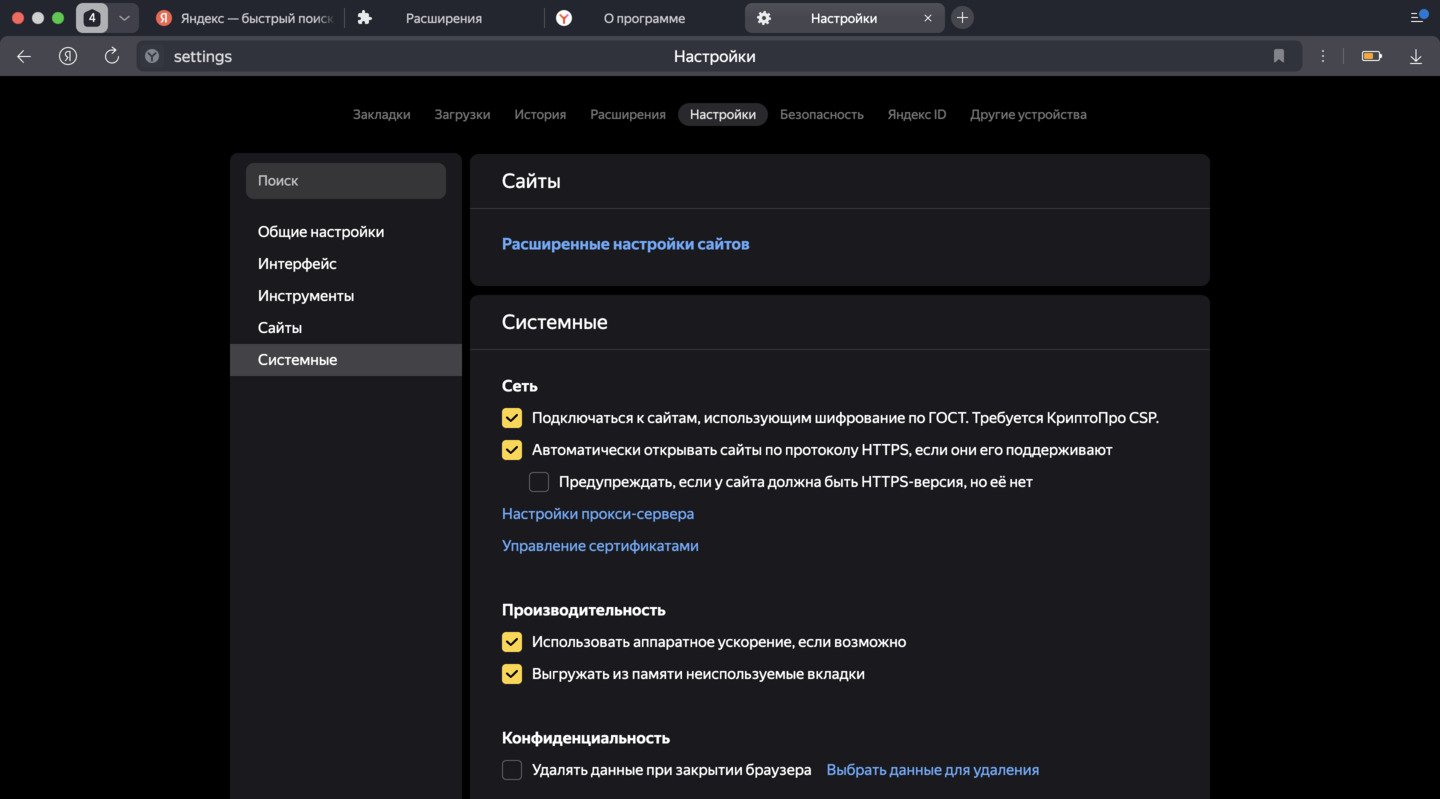Viewport: 1440px width, 799px height.
Task: Open downloads via the arrow icon
Action: pos(1416,57)
